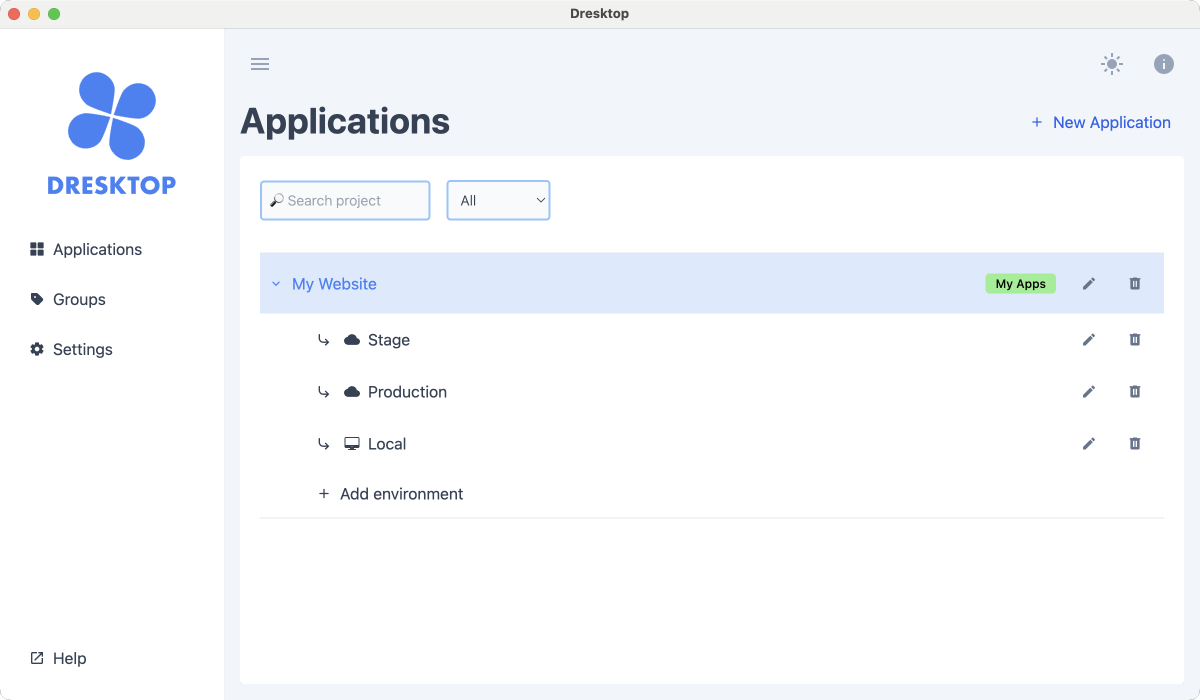This screenshot has height=700, width=1200.
Task: Click the My Apps green tag
Action: tap(1020, 284)
